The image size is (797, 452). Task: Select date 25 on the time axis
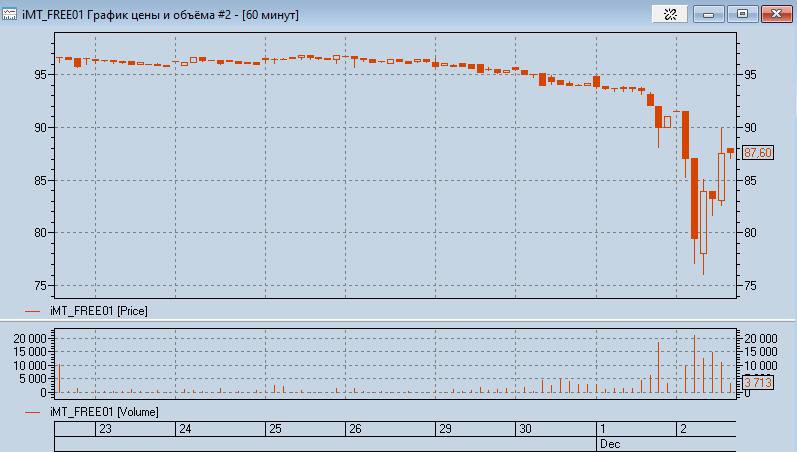point(275,429)
